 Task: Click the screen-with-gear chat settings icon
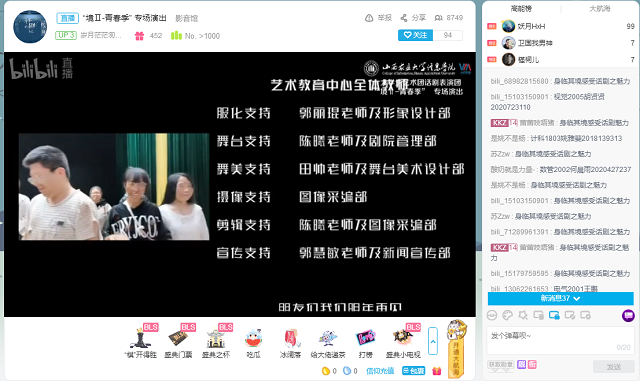(x=585, y=315)
